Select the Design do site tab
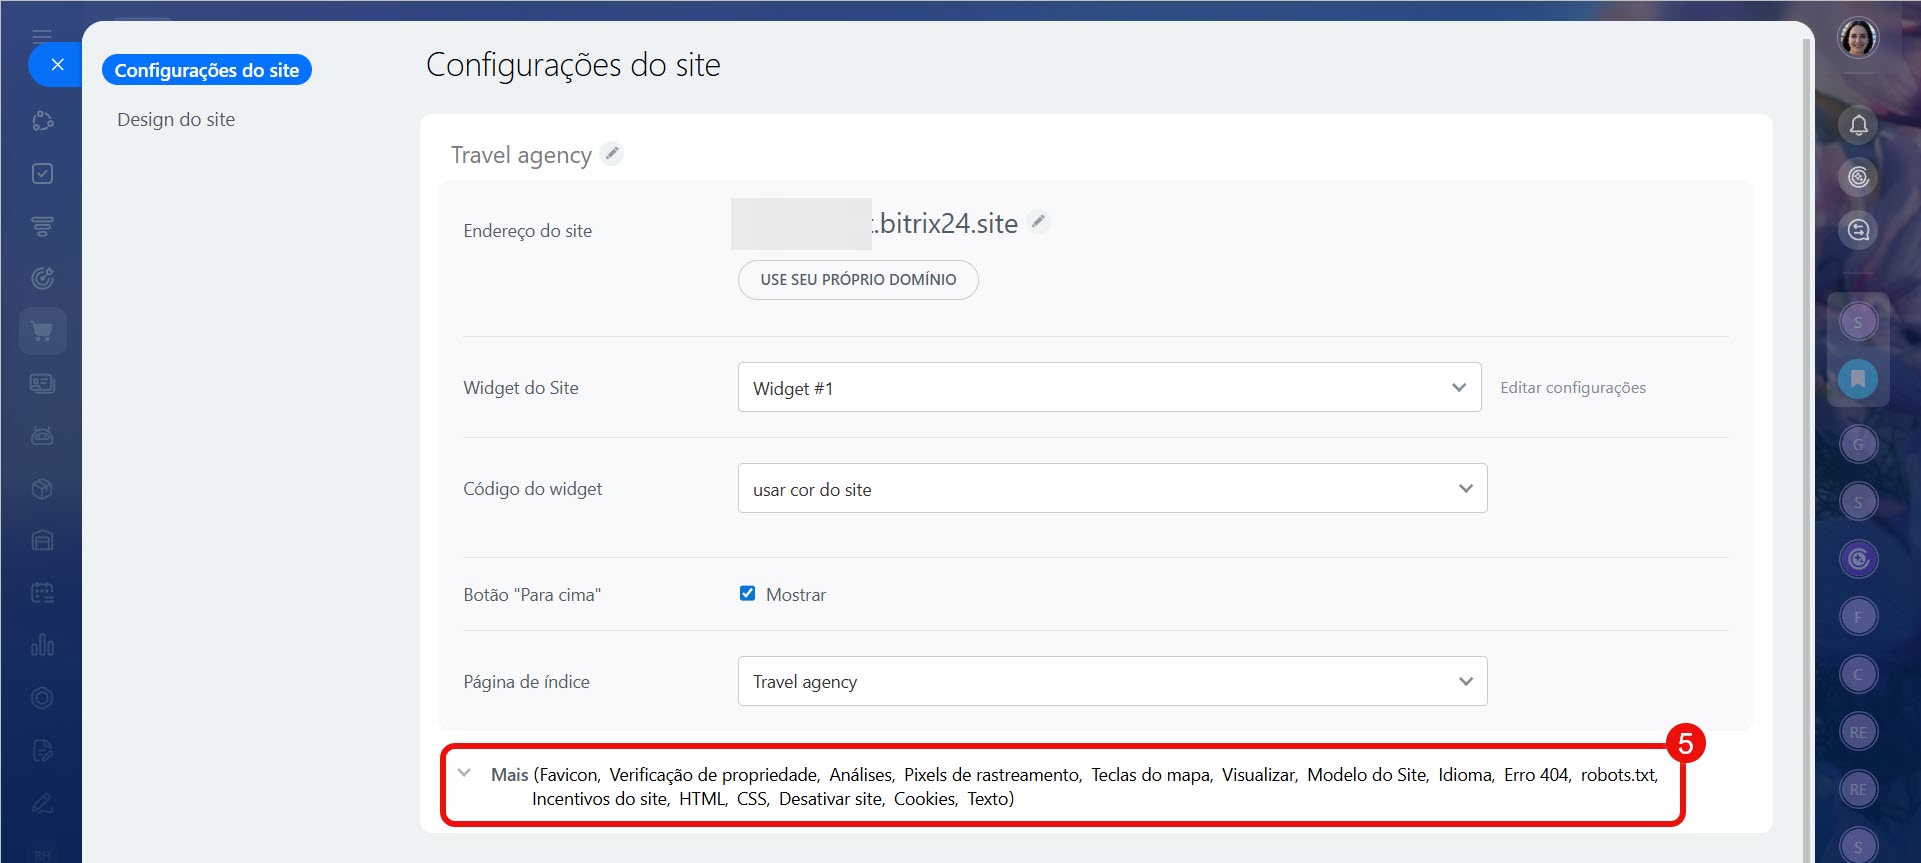1921x863 pixels. 176,119
